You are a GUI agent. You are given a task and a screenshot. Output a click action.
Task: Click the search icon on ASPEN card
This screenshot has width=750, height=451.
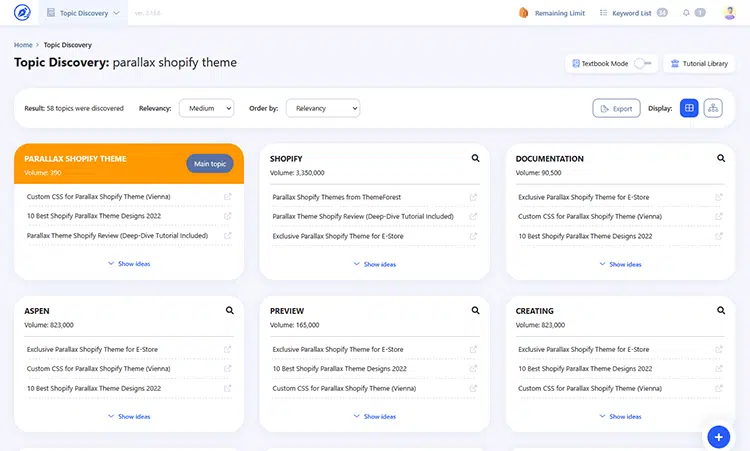(x=230, y=310)
